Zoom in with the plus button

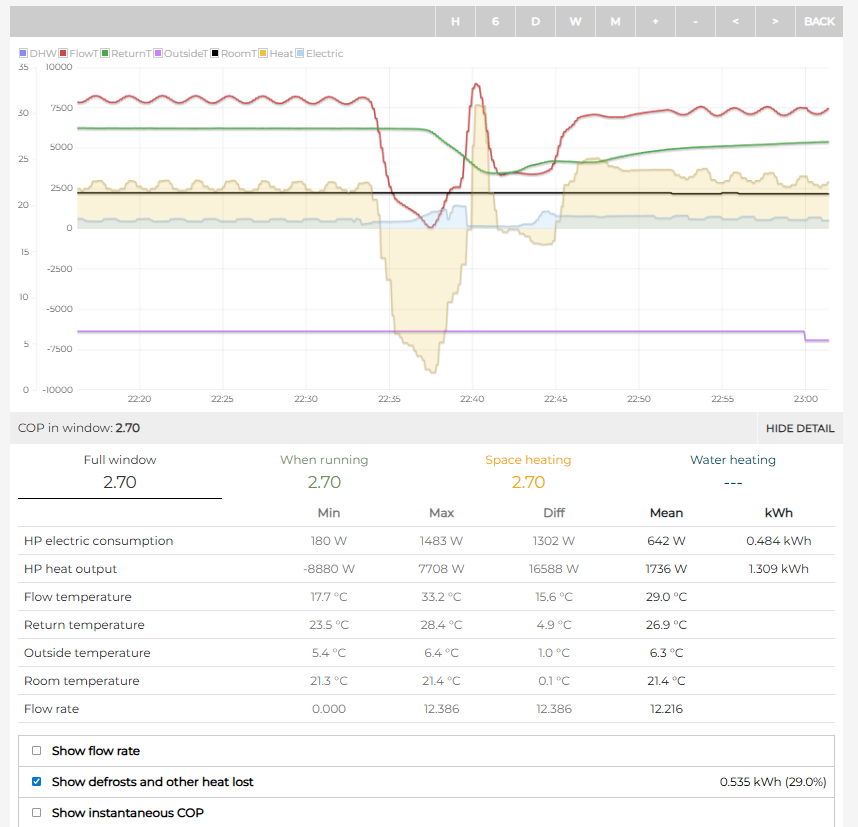pos(655,21)
